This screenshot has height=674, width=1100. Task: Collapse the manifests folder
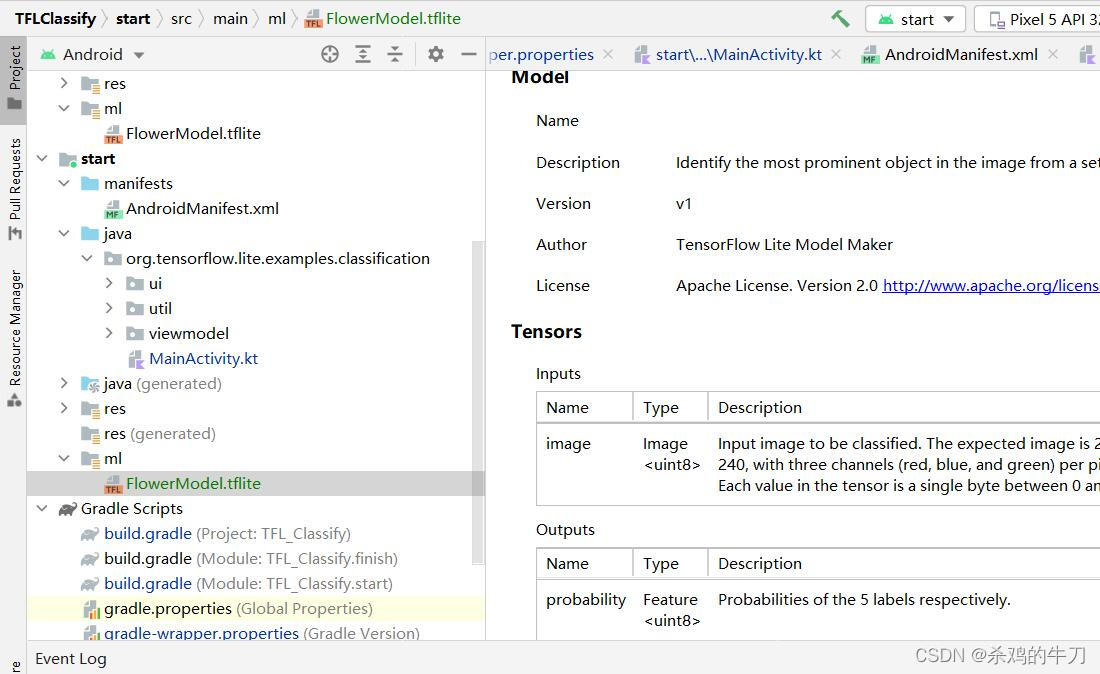point(64,184)
